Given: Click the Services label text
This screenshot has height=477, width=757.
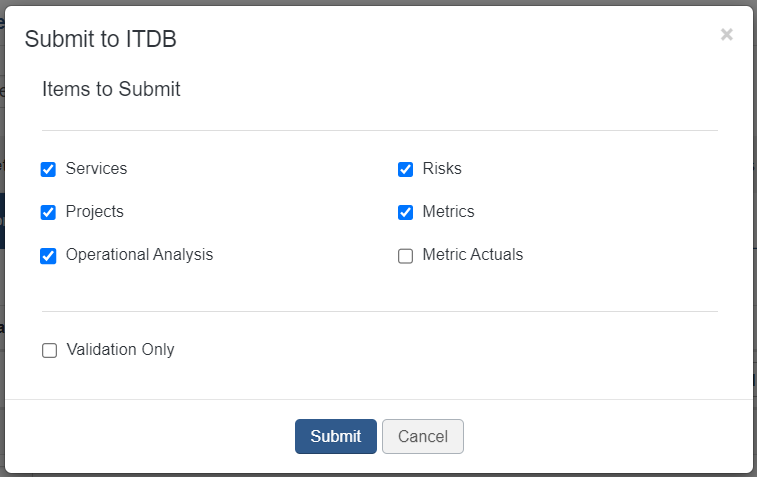Looking at the screenshot, I should [97, 168].
